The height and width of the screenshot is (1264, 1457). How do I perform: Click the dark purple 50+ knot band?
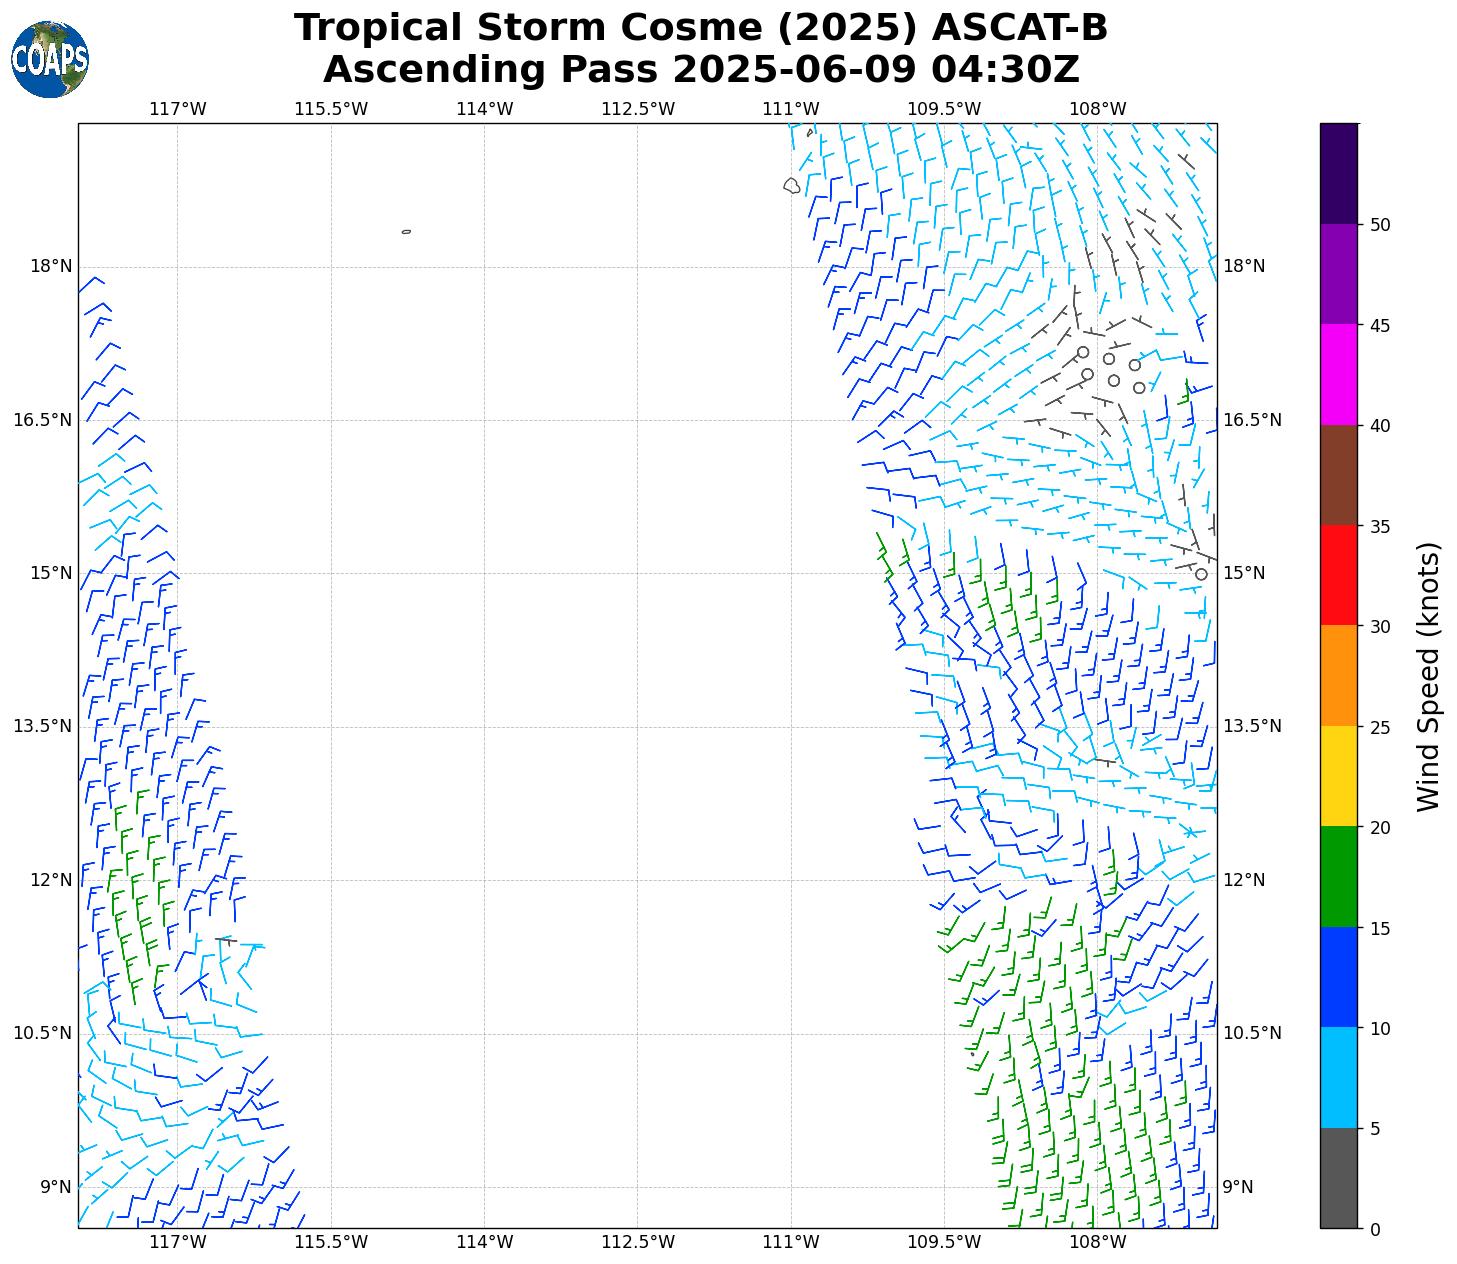pos(1338,173)
